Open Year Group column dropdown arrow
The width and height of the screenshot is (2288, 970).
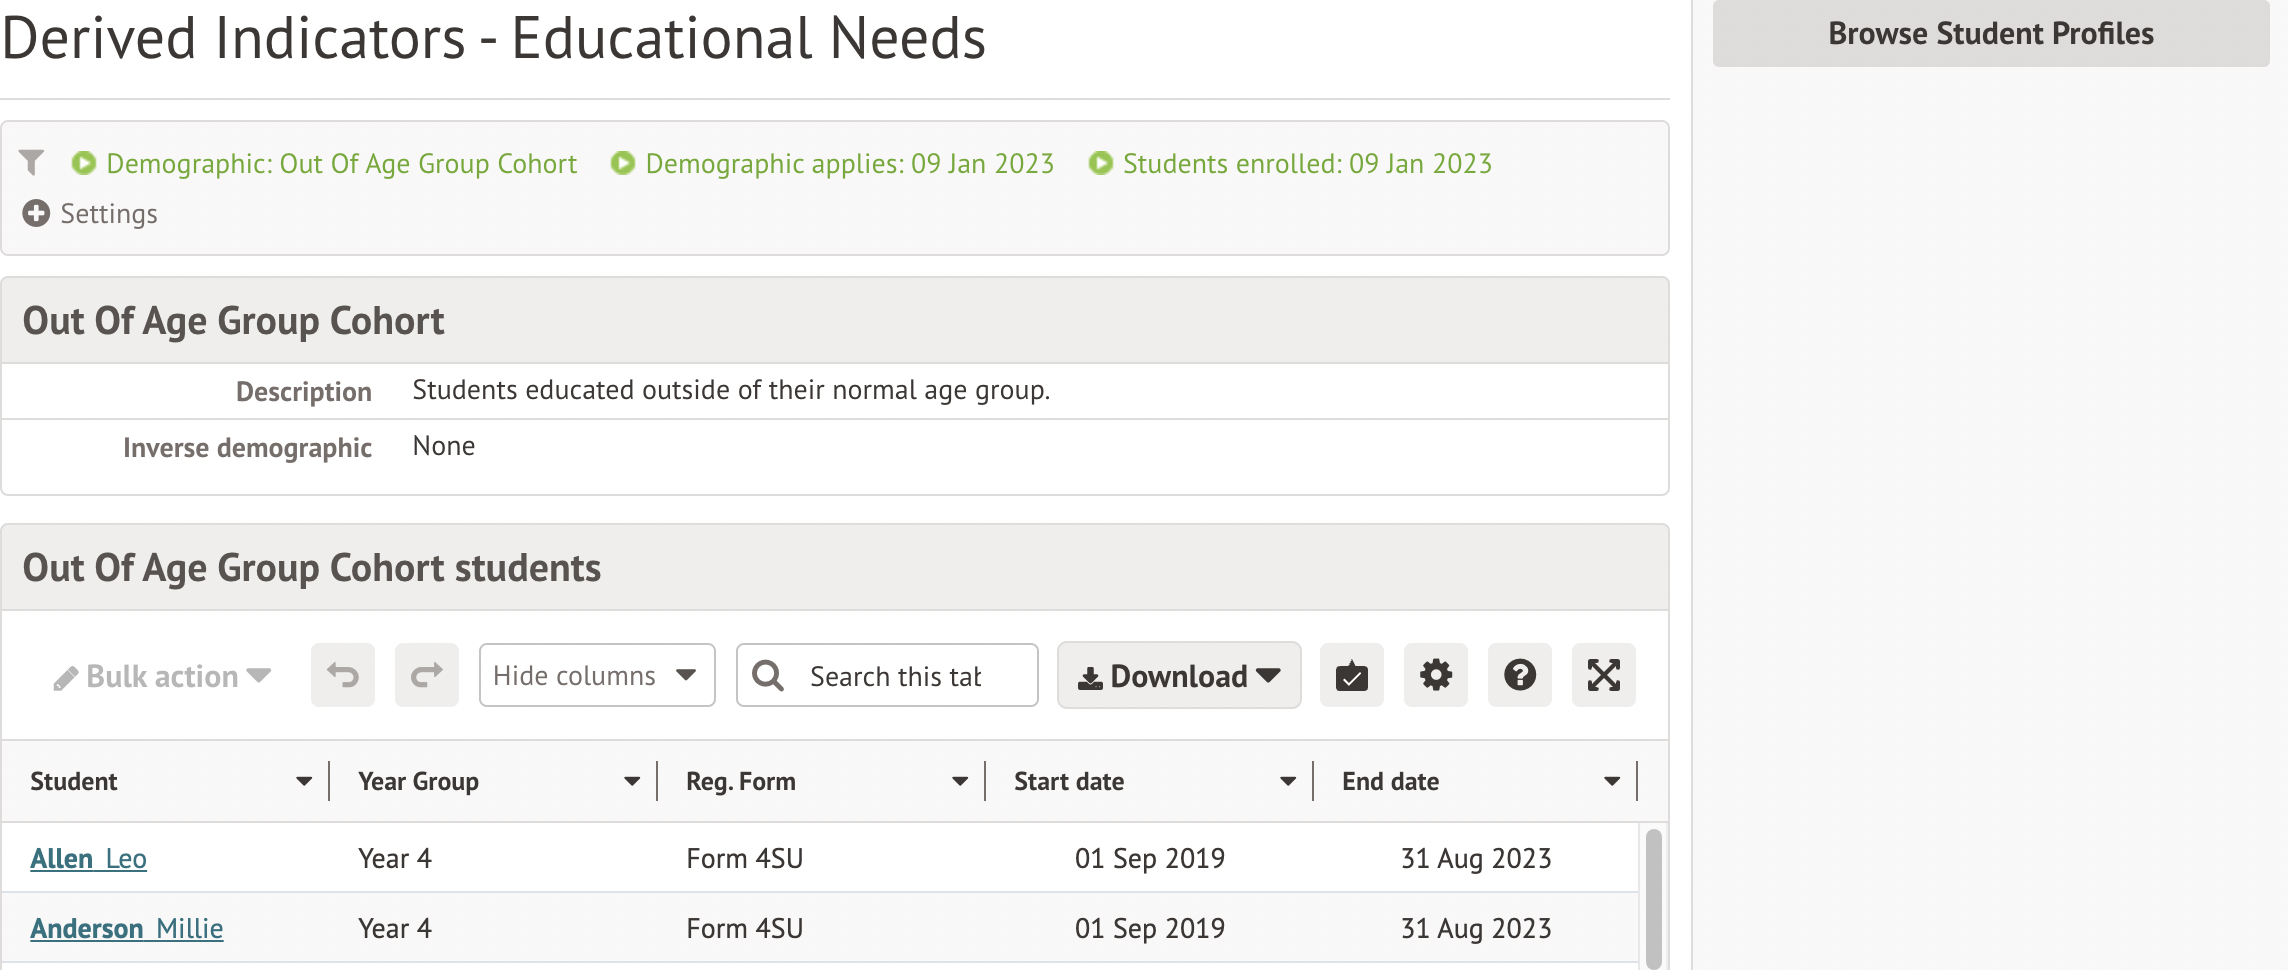click(632, 782)
